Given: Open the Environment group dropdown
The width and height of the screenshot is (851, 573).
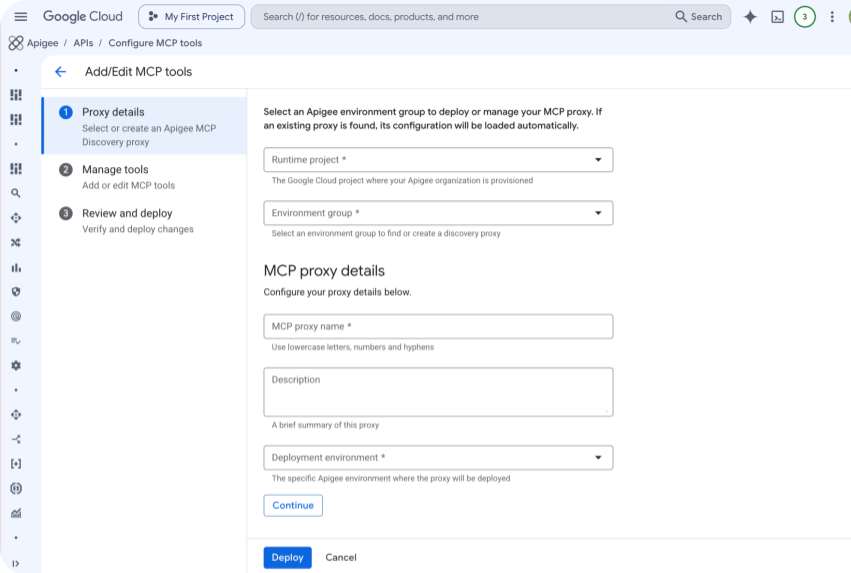Looking at the screenshot, I should pyautogui.click(x=438, y=213).
